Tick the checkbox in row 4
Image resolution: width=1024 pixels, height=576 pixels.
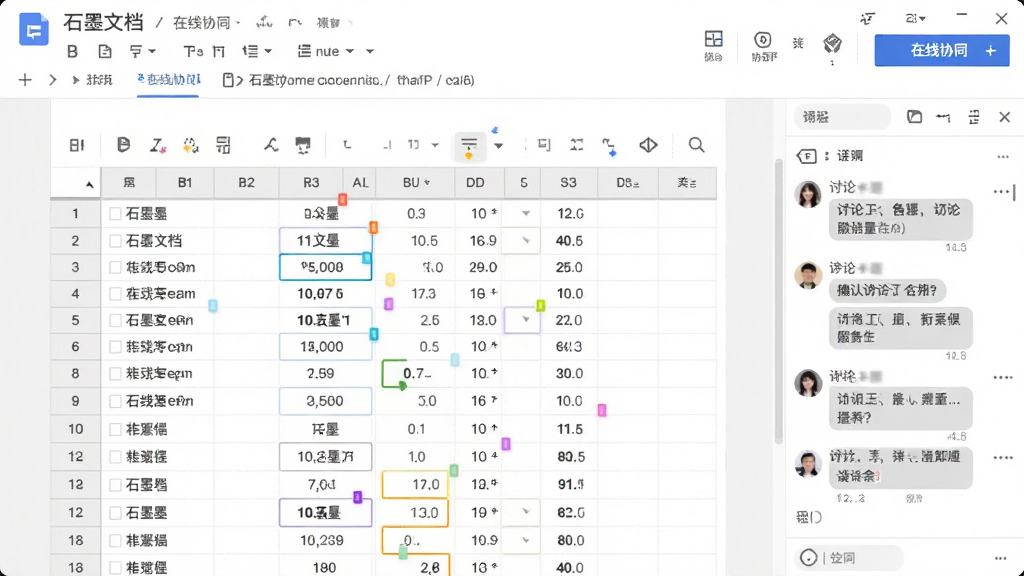point(115,294)
